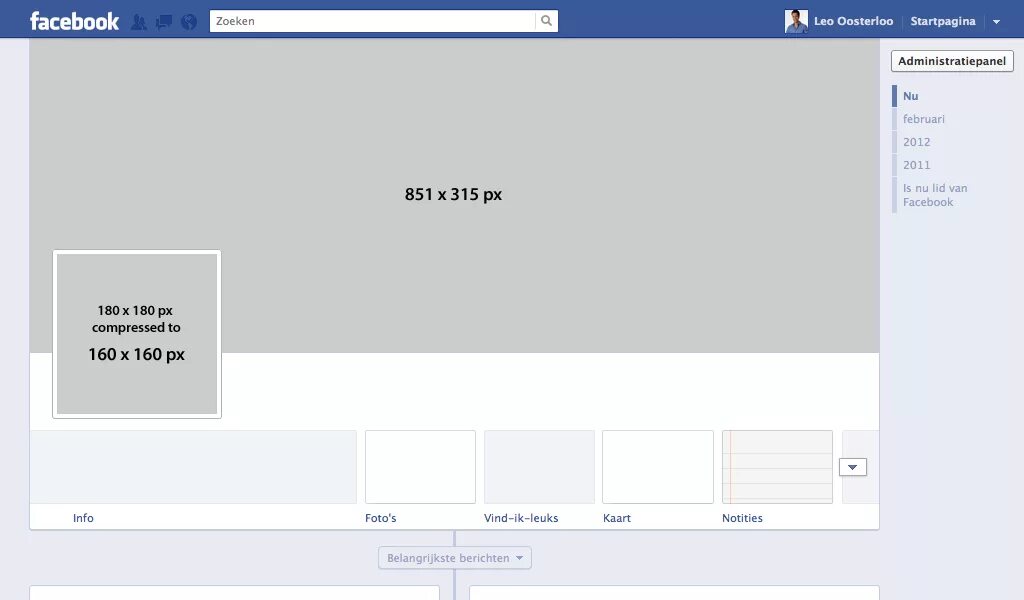Jump to 2012 on the timeline
The height and width of the screenshot is (600, 1024).
tap(916, 142)
